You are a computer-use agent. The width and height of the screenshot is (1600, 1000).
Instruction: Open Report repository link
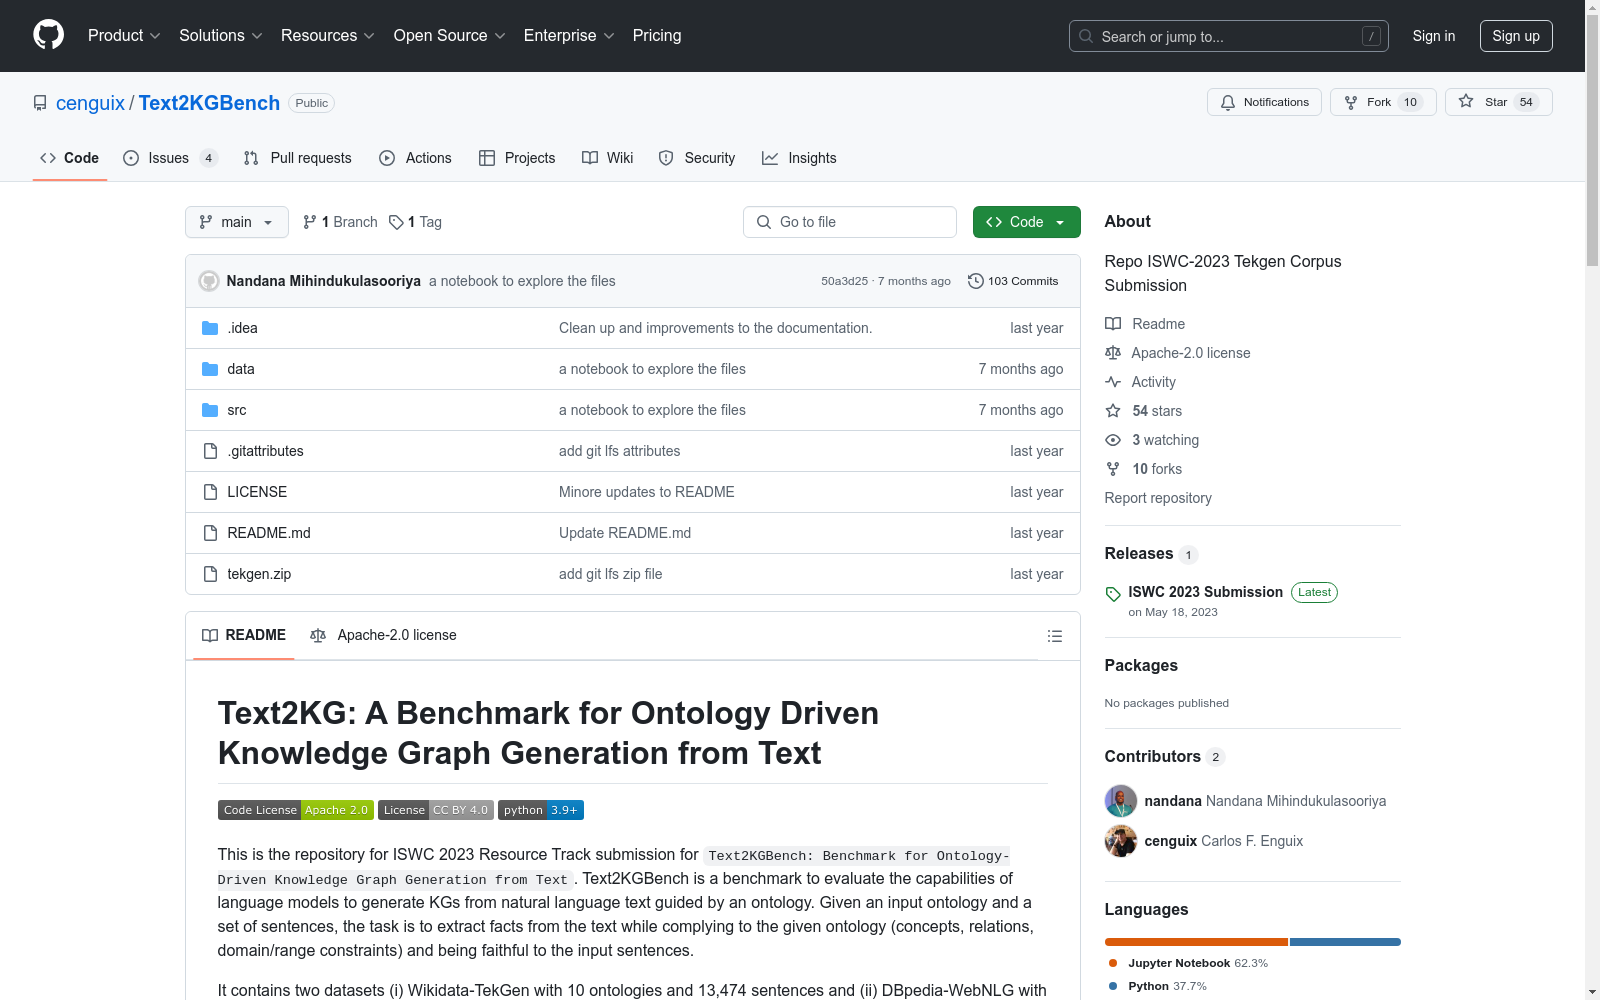pos(1158,498)
